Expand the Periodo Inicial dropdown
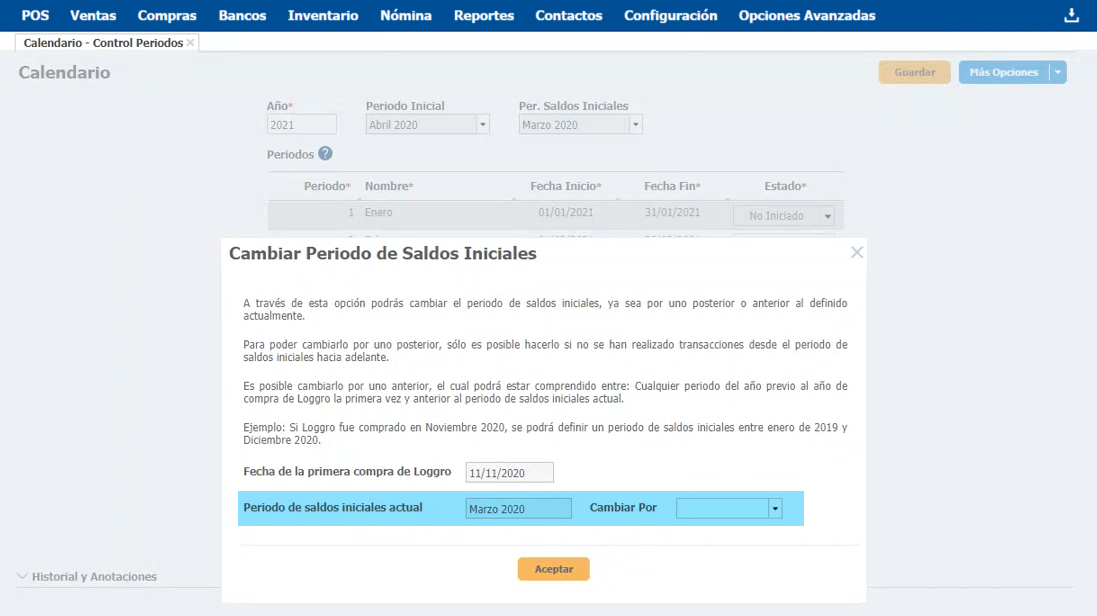Image resolution: width=1097 pixels, height=616 pixels. click(x=483, y=125)
